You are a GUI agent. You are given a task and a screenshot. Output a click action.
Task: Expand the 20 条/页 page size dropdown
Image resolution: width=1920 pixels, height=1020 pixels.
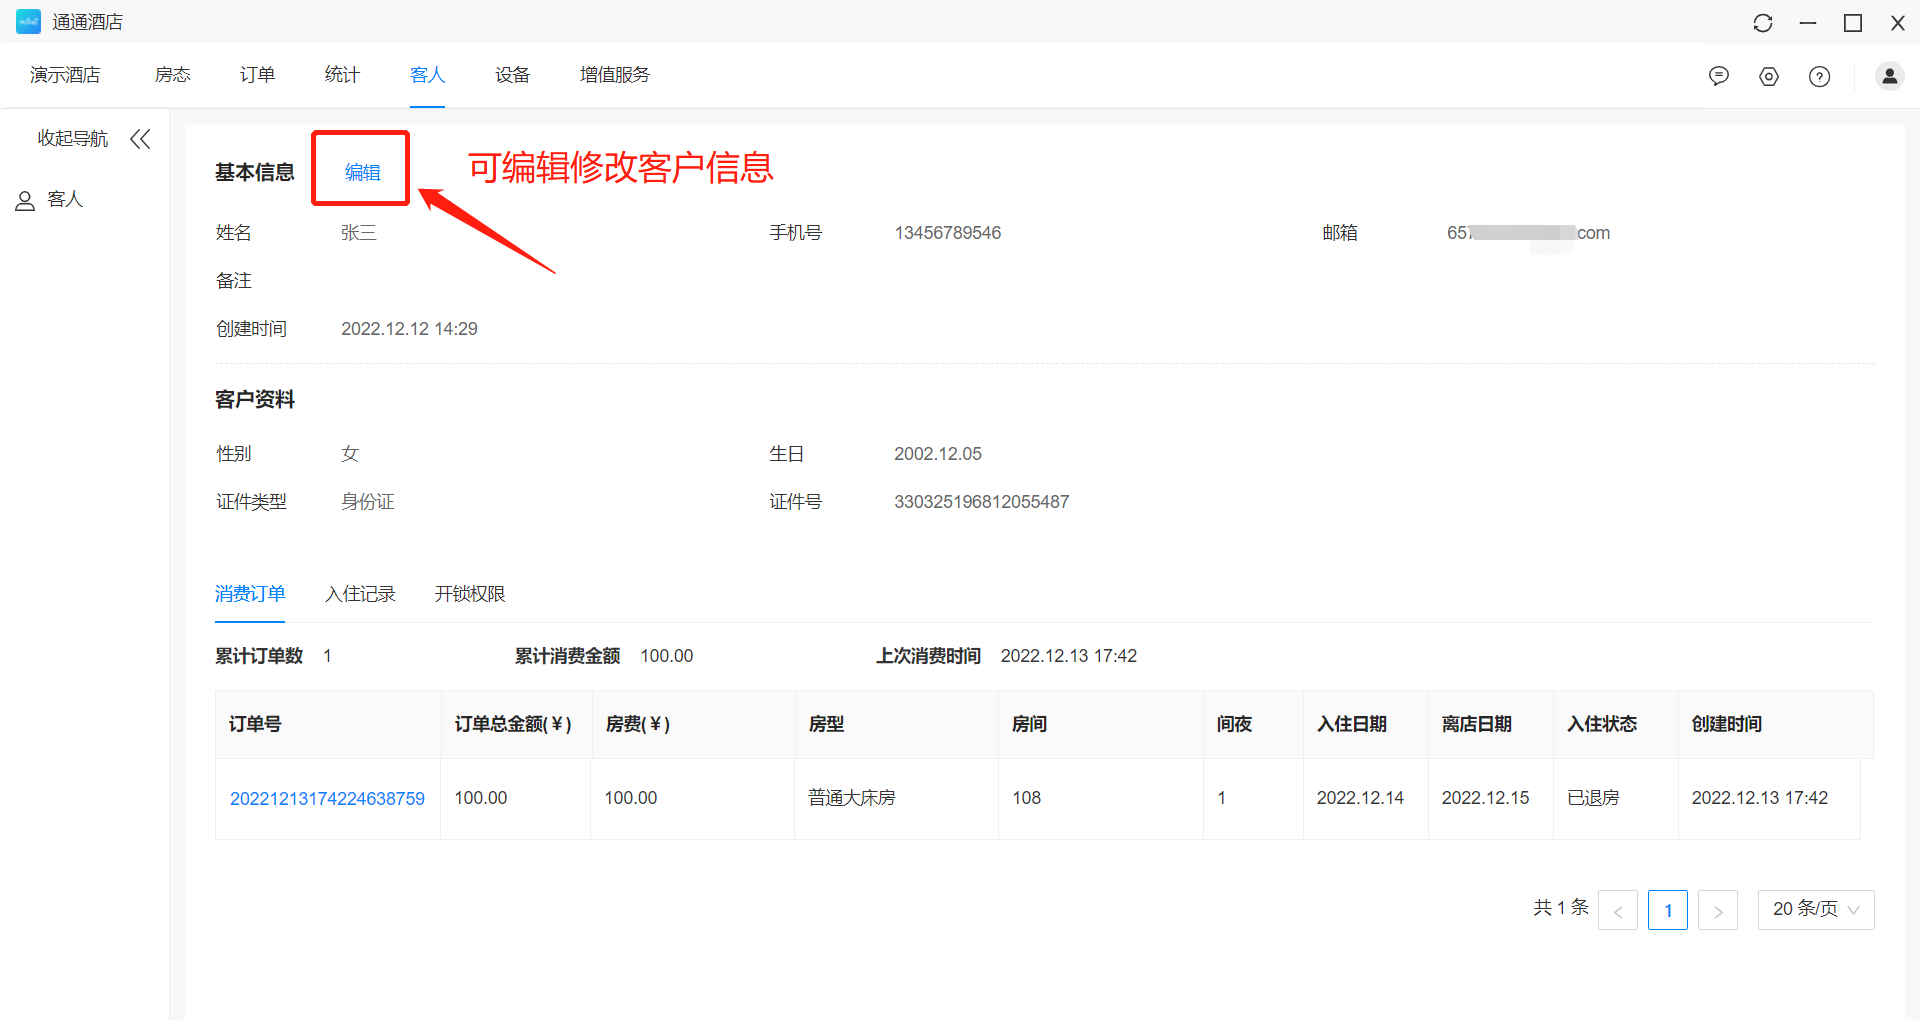pyautogui.click(x=1815, y=909)
